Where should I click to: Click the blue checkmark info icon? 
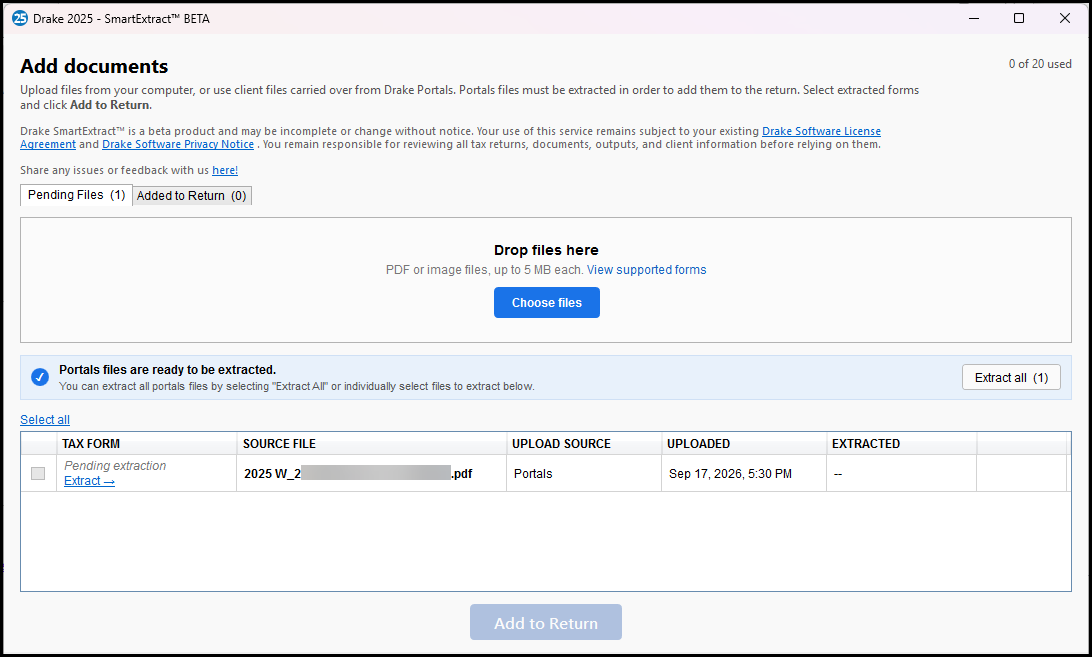pyautogui.click(x=40, y=377)
